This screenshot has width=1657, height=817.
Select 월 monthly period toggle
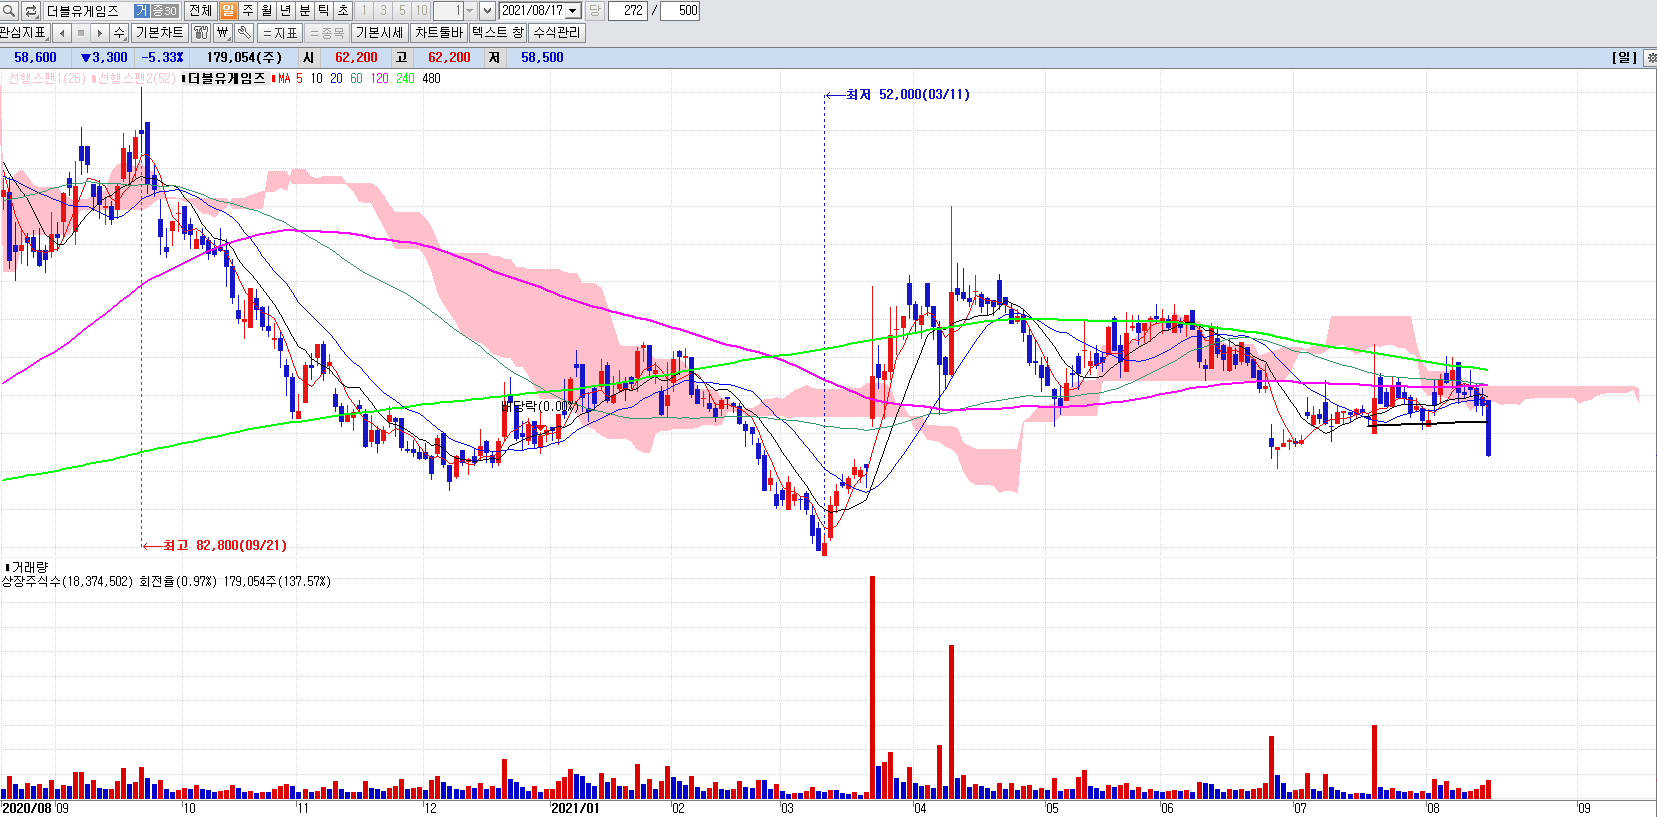pos(266,11)
